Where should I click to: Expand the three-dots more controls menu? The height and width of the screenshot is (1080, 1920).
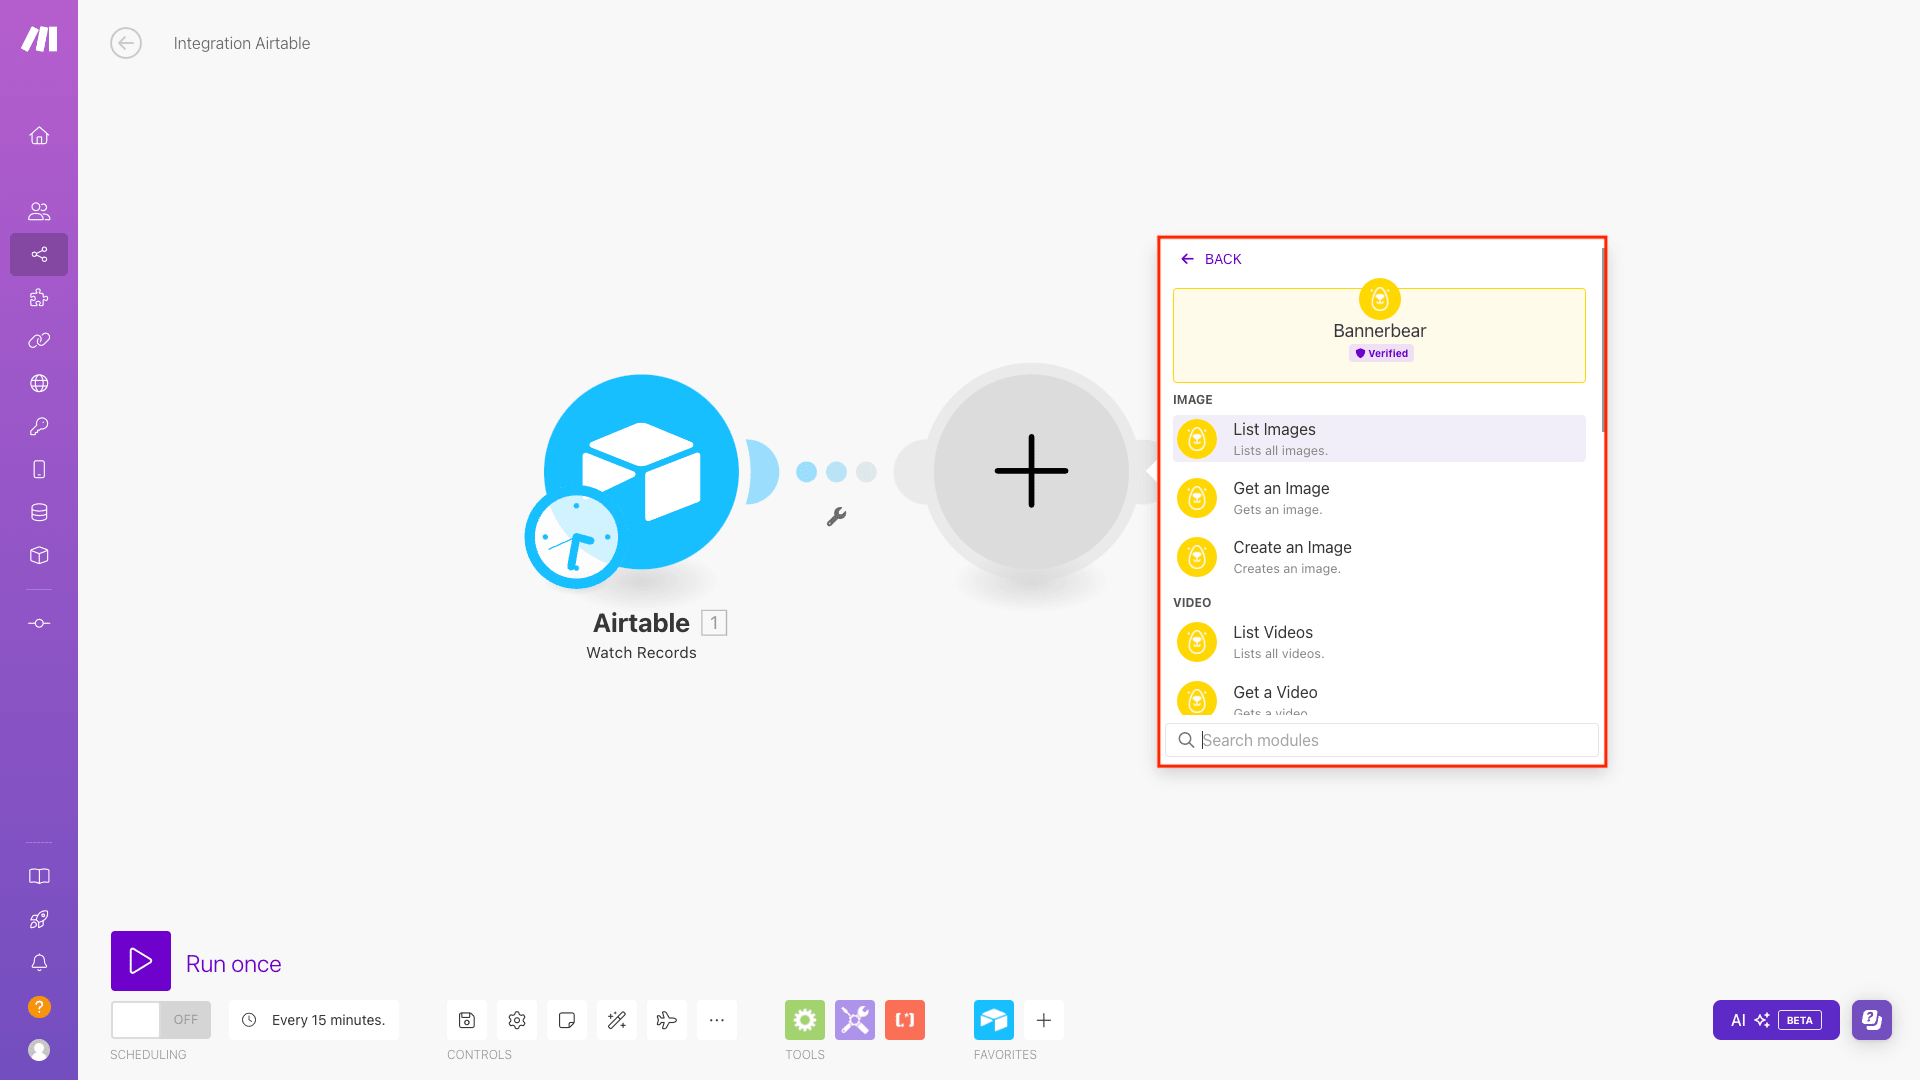[717, 1020]
